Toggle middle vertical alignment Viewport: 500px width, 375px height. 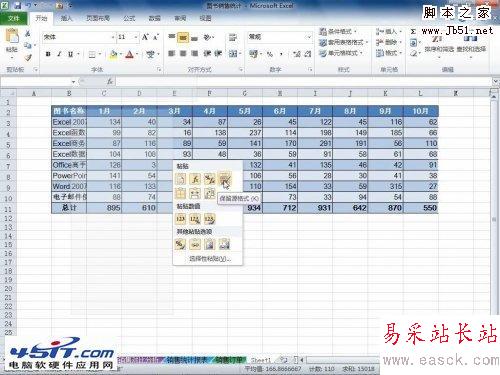(183, 37)
